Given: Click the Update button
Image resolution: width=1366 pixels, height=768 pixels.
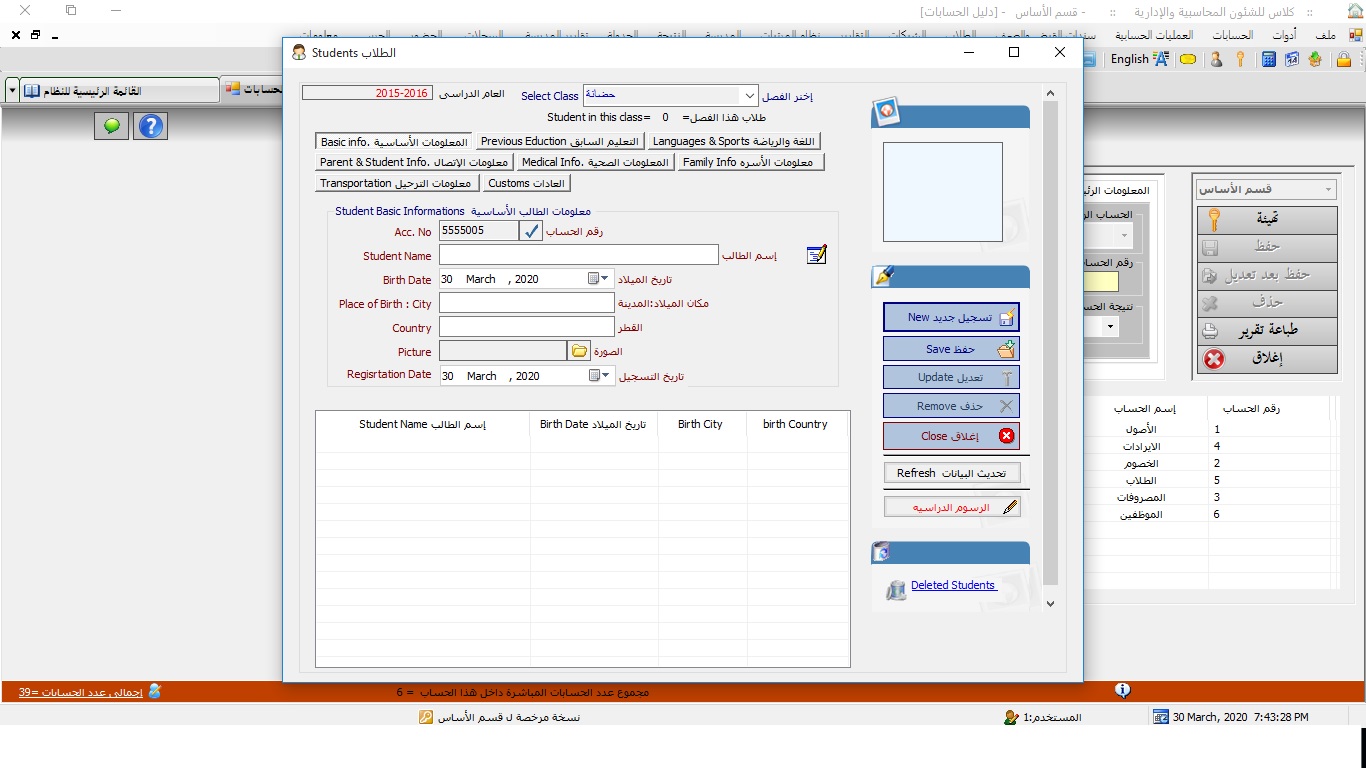Looking at the screenshot, I should [951, 378].
